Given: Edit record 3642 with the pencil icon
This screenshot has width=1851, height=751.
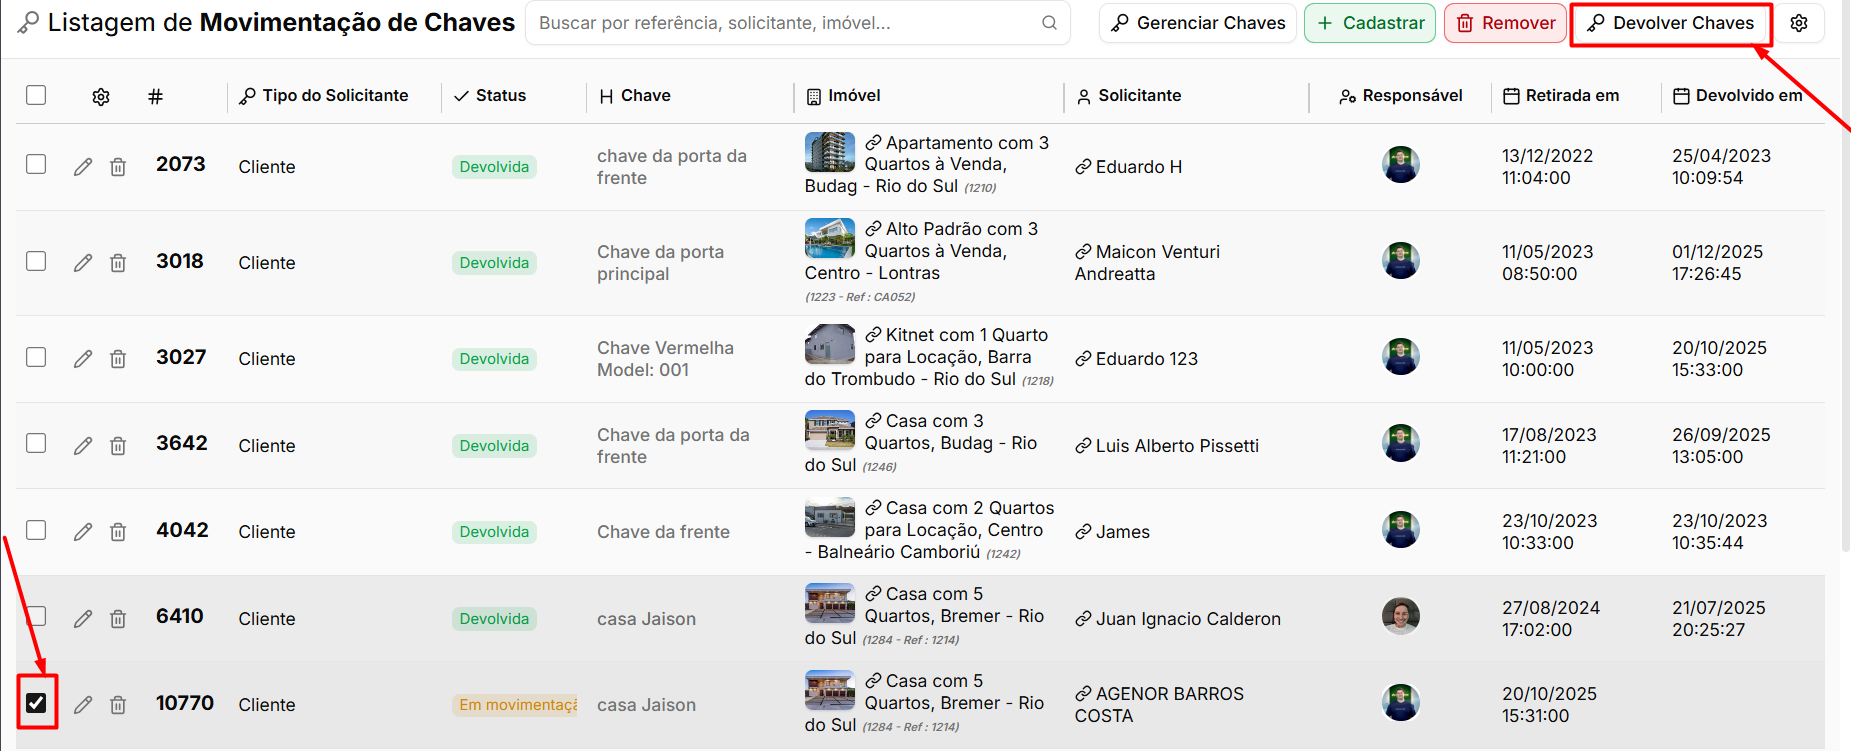Looking at the screenshot, I should tap(83, 446).
